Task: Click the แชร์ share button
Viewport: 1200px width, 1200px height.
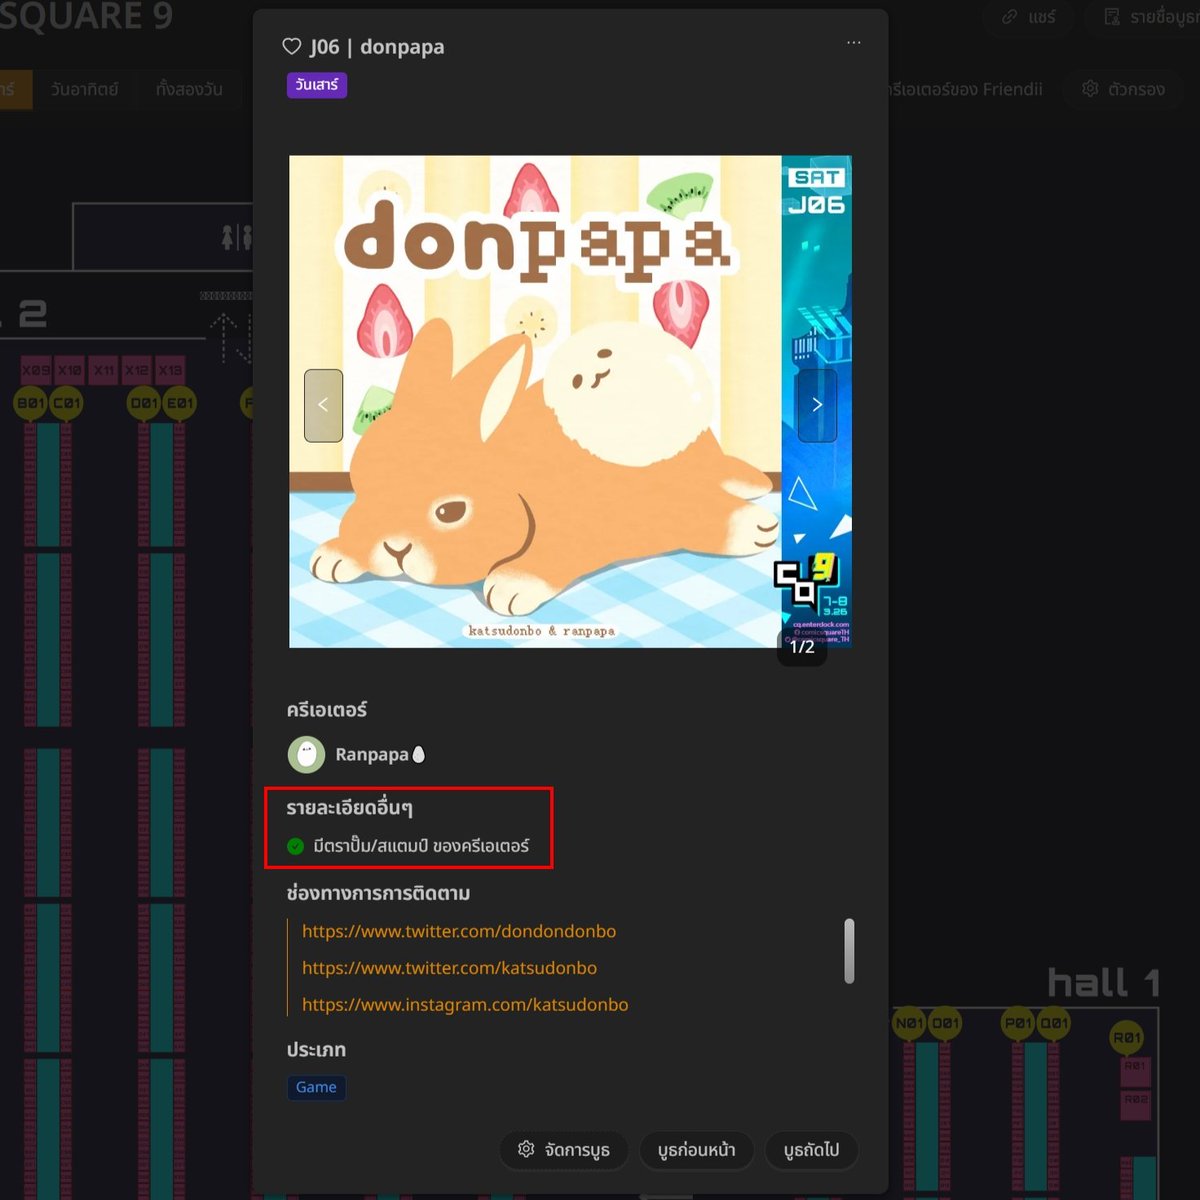Action: tap(1029, 17)
